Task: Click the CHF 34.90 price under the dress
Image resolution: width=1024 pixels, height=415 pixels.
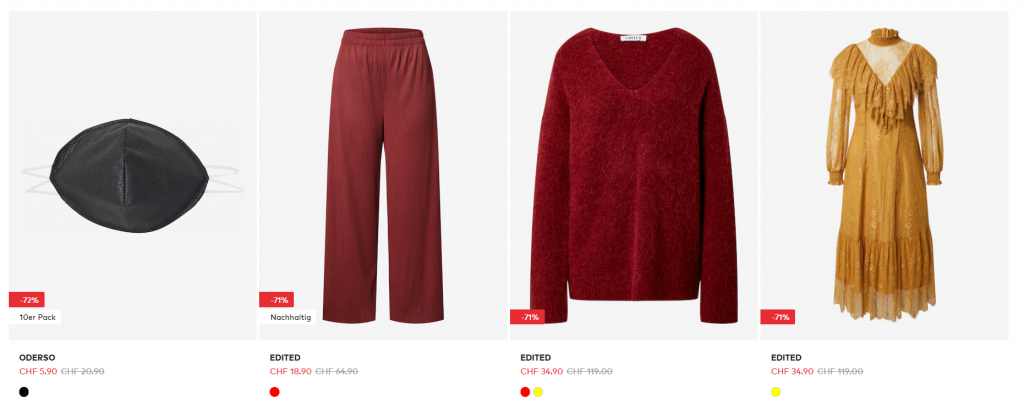Action: coord(792,371)
